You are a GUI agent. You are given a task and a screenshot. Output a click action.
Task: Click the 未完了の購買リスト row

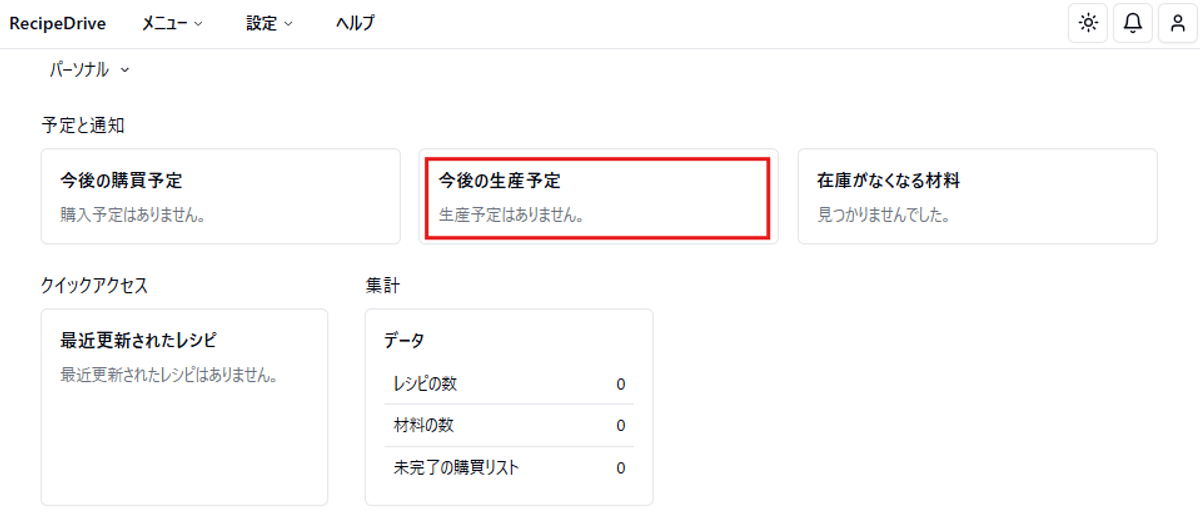pyautogui.click(x=509, y=468)
